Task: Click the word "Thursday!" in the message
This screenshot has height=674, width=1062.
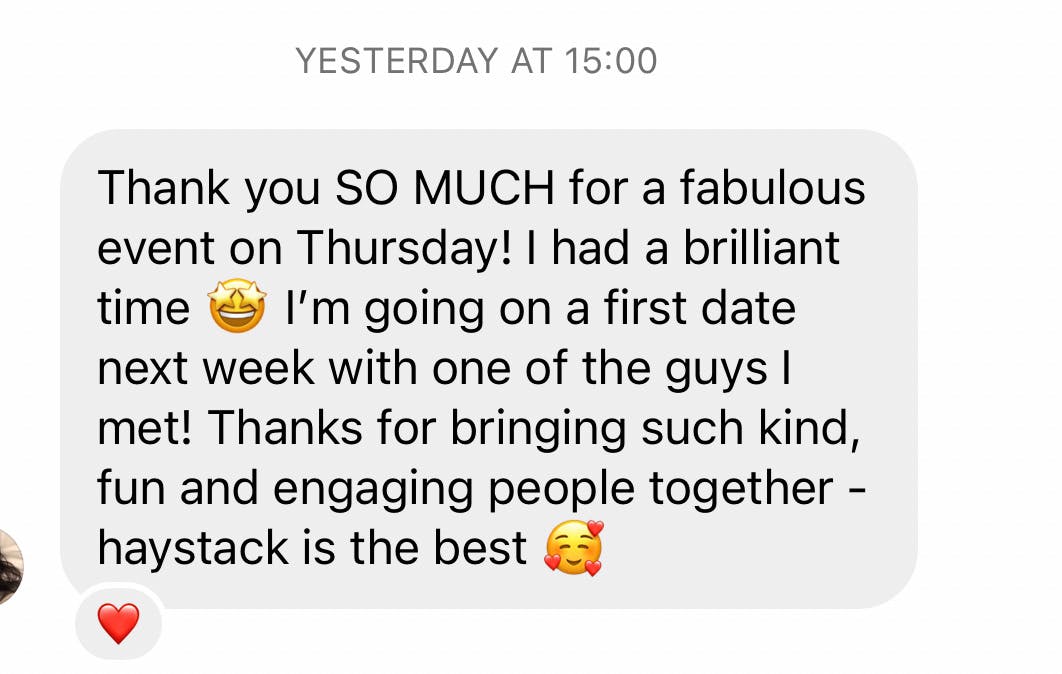Action: 402,250
